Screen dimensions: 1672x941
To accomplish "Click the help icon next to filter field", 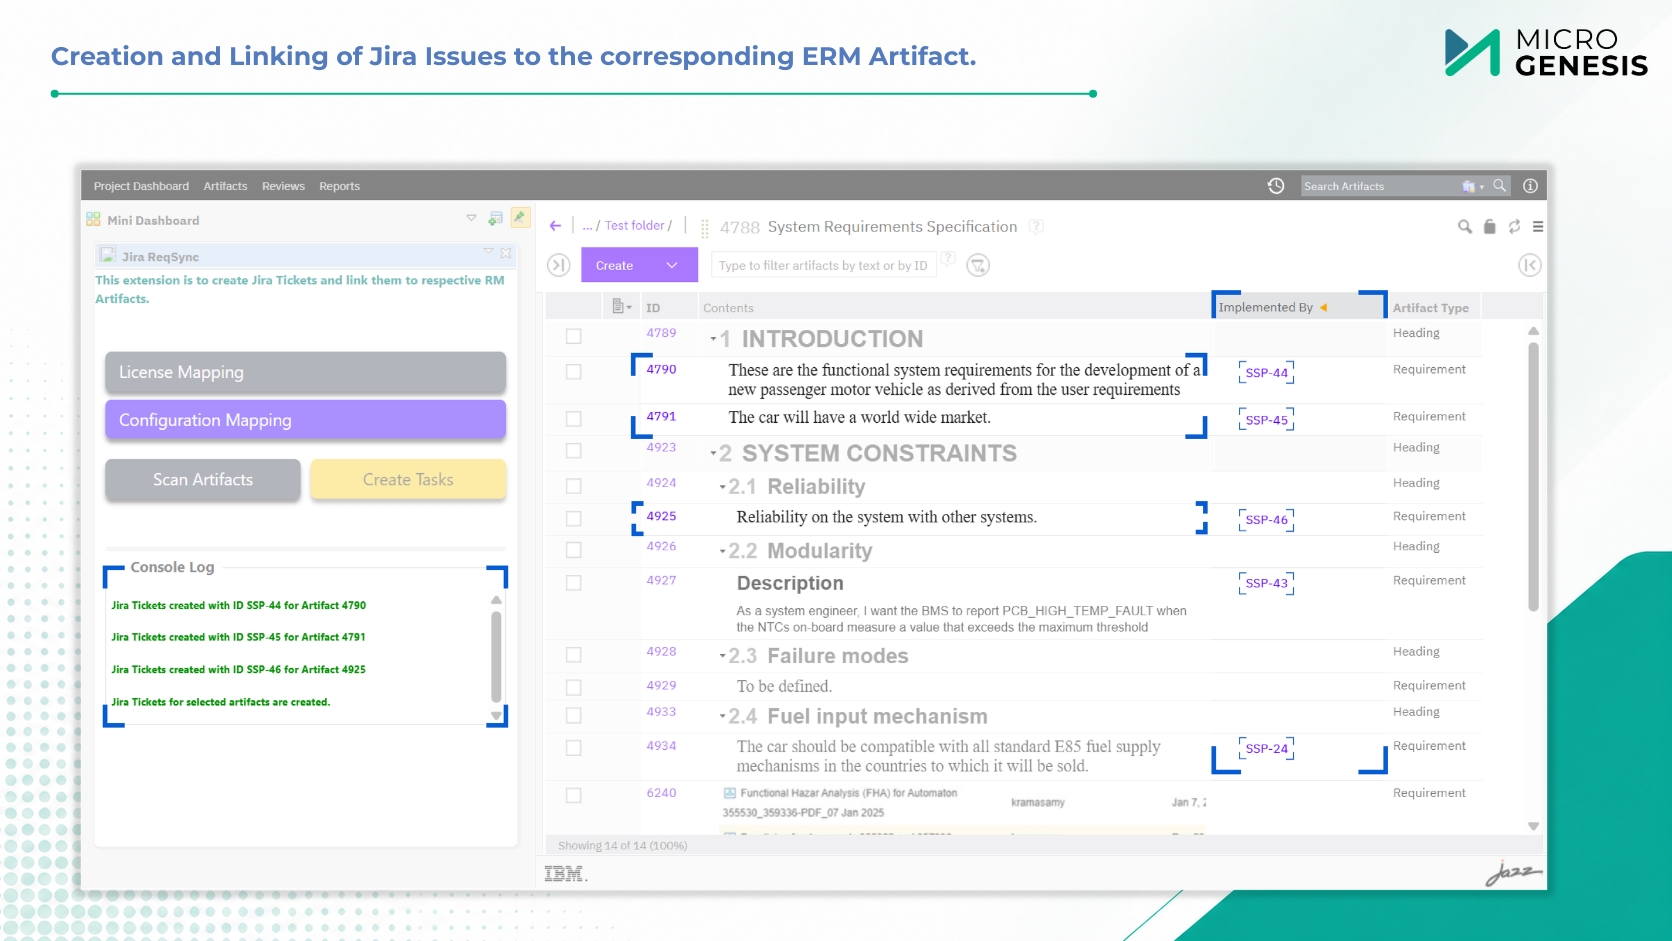I will (x=948, y=259).
